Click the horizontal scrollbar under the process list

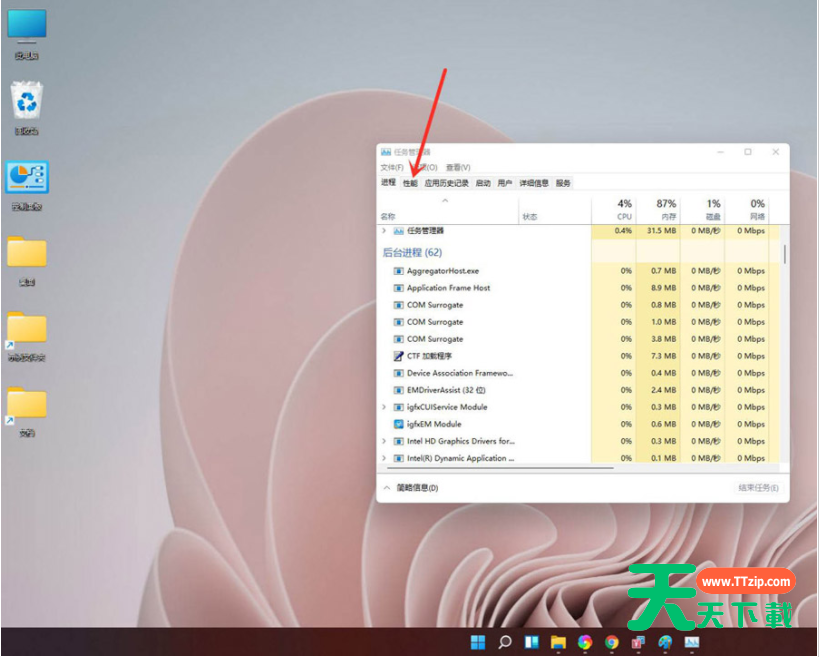pyautogui.click(x=498, y=466)
